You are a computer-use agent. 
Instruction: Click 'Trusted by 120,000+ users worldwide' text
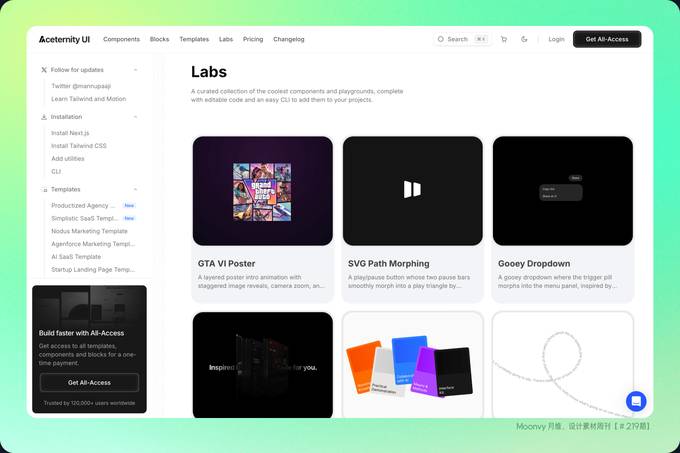[x=89, y=403]
